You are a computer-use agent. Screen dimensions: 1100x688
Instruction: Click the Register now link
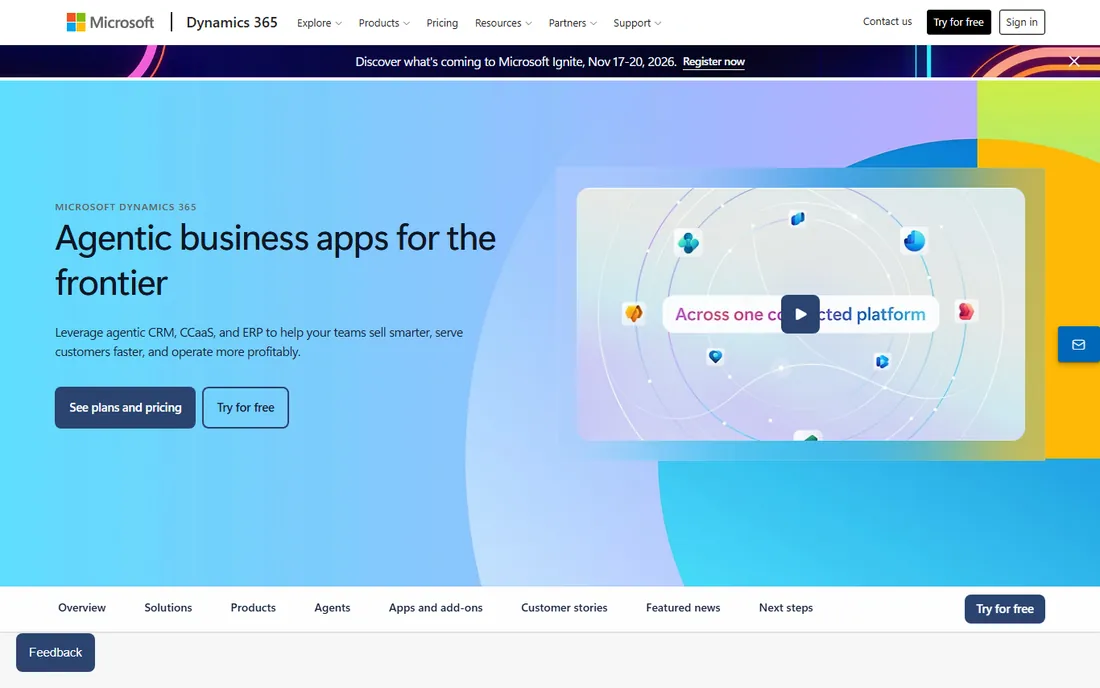click(713, 62)
